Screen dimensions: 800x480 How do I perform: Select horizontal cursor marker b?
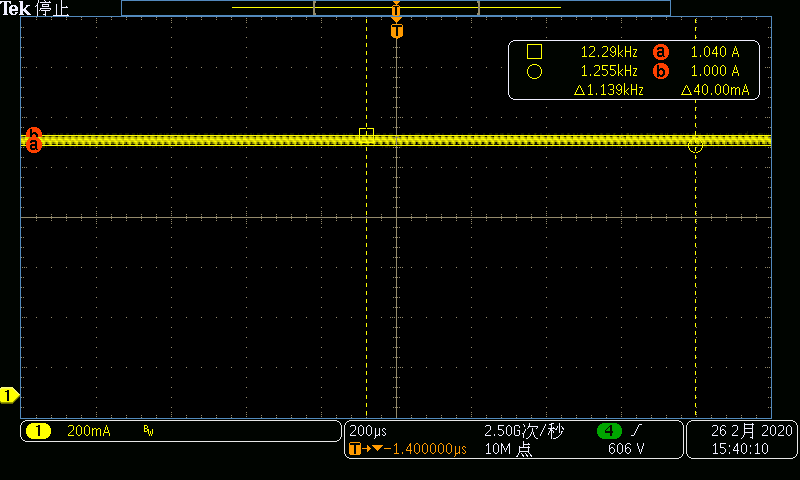pos(34,133)
